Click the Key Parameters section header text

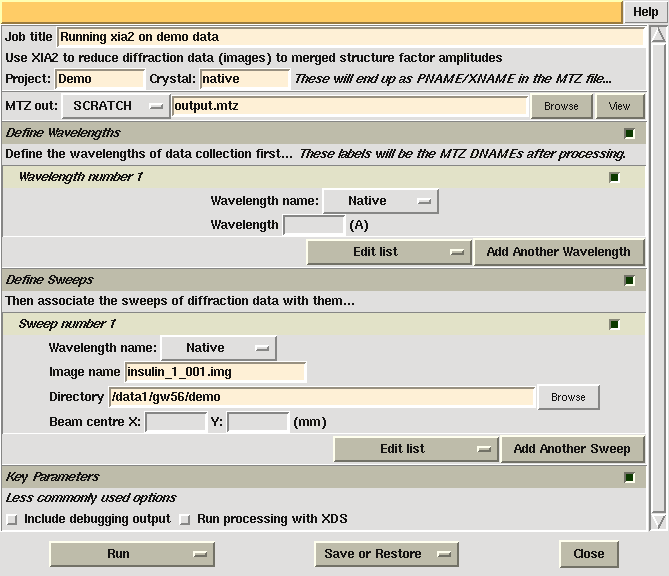click(52, 477)
